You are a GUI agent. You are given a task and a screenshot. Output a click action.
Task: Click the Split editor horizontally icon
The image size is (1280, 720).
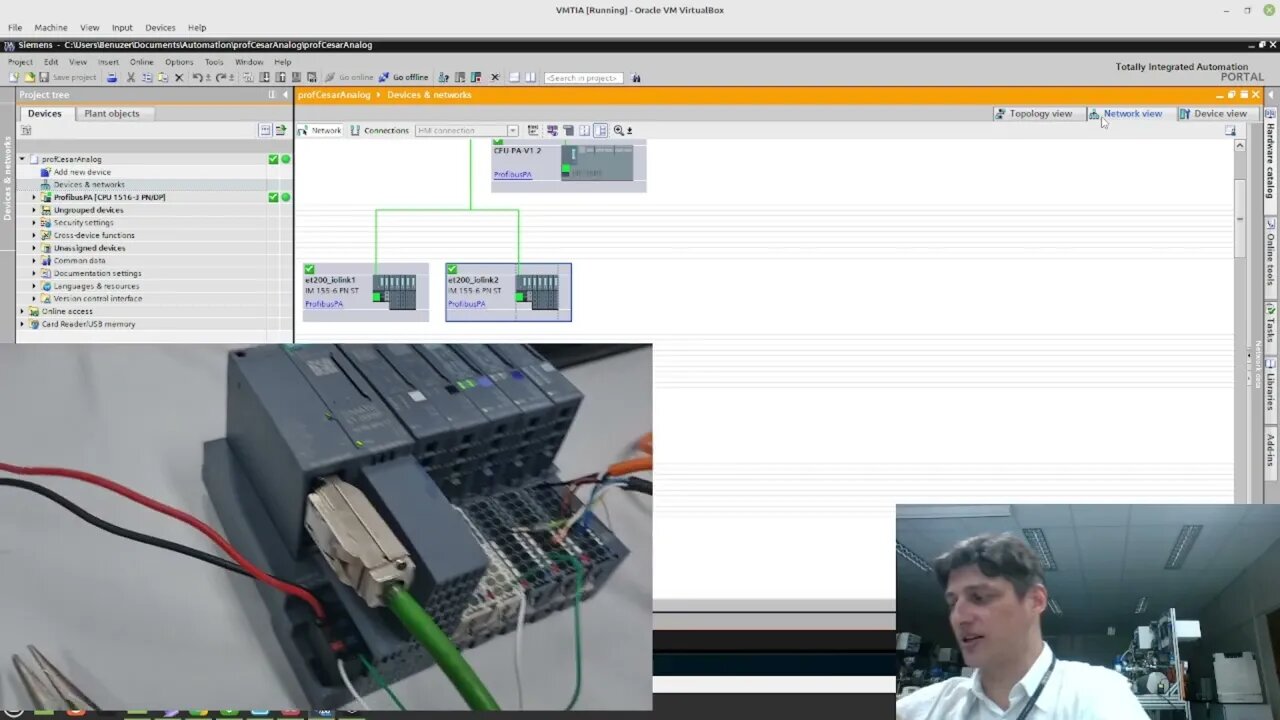point(514,77)
